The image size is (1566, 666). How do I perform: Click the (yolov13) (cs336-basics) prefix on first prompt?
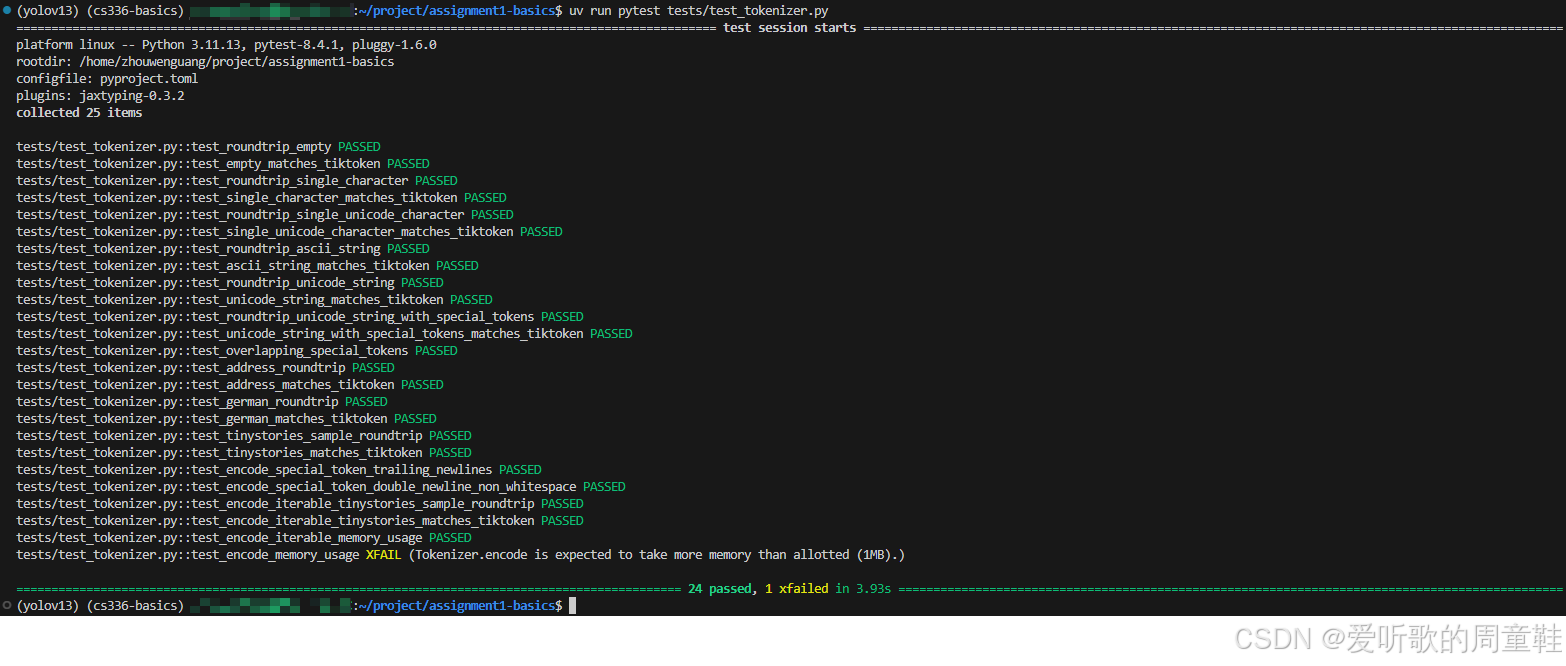click(100, 11)
